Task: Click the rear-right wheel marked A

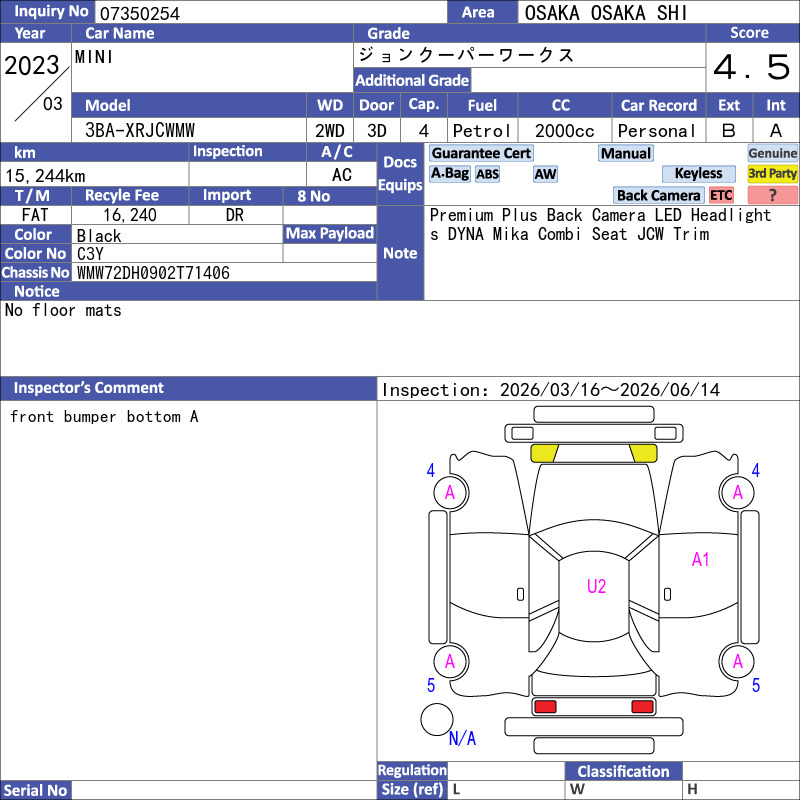Action: (x=737, y=661)
